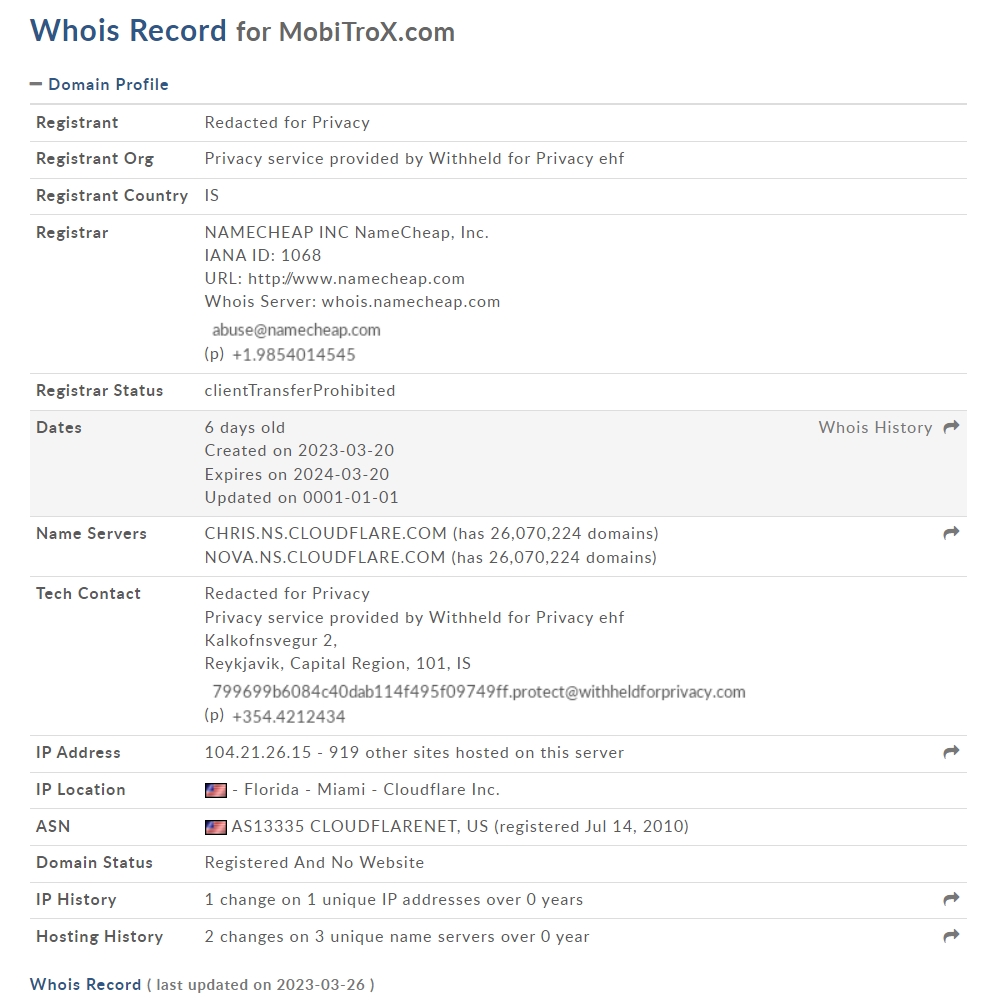This screenshot has width=1001, height=1000.
Task: Click the Whois Record for MobiTroX.com title
Action: [x=243, y=31]
